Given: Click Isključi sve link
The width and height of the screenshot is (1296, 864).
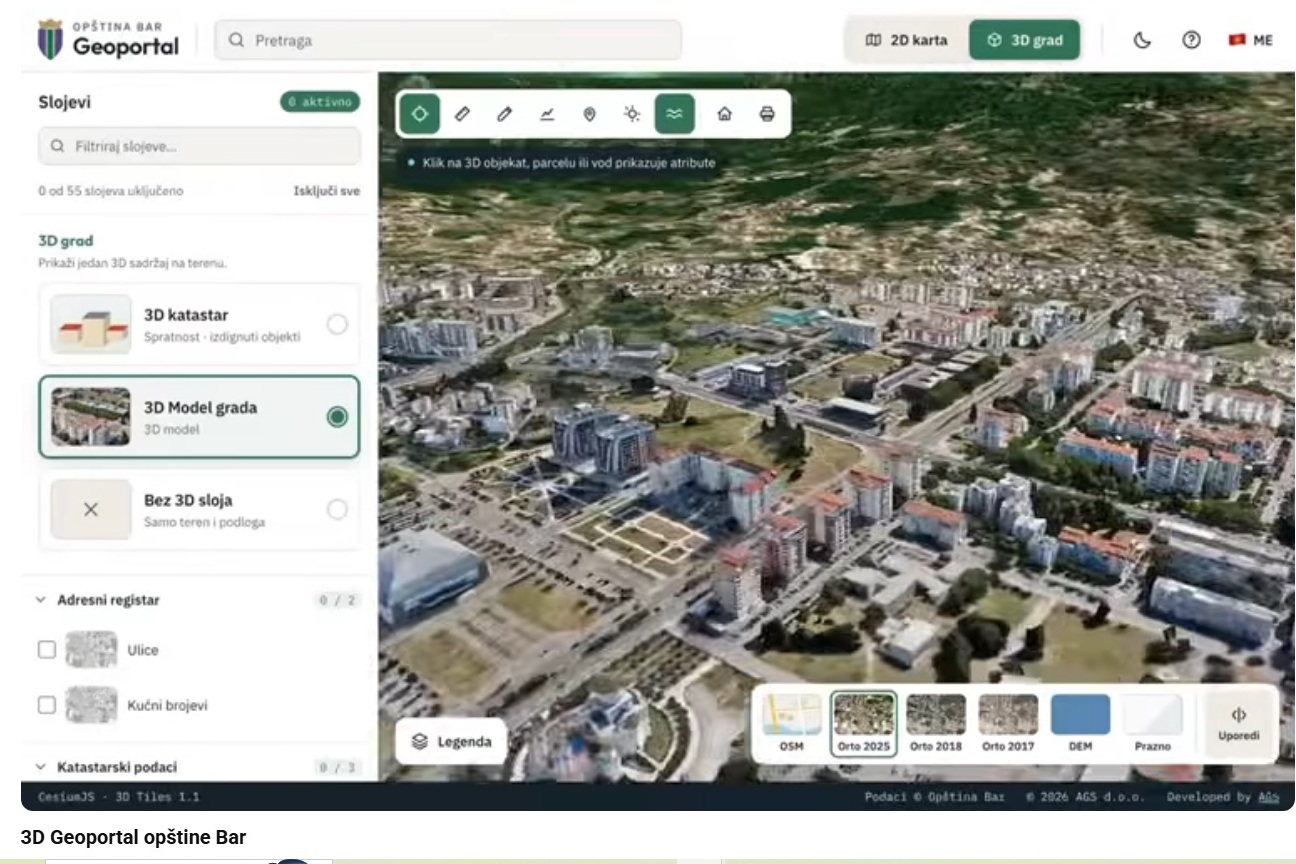Looking at the screenshot, I should 327,190.
